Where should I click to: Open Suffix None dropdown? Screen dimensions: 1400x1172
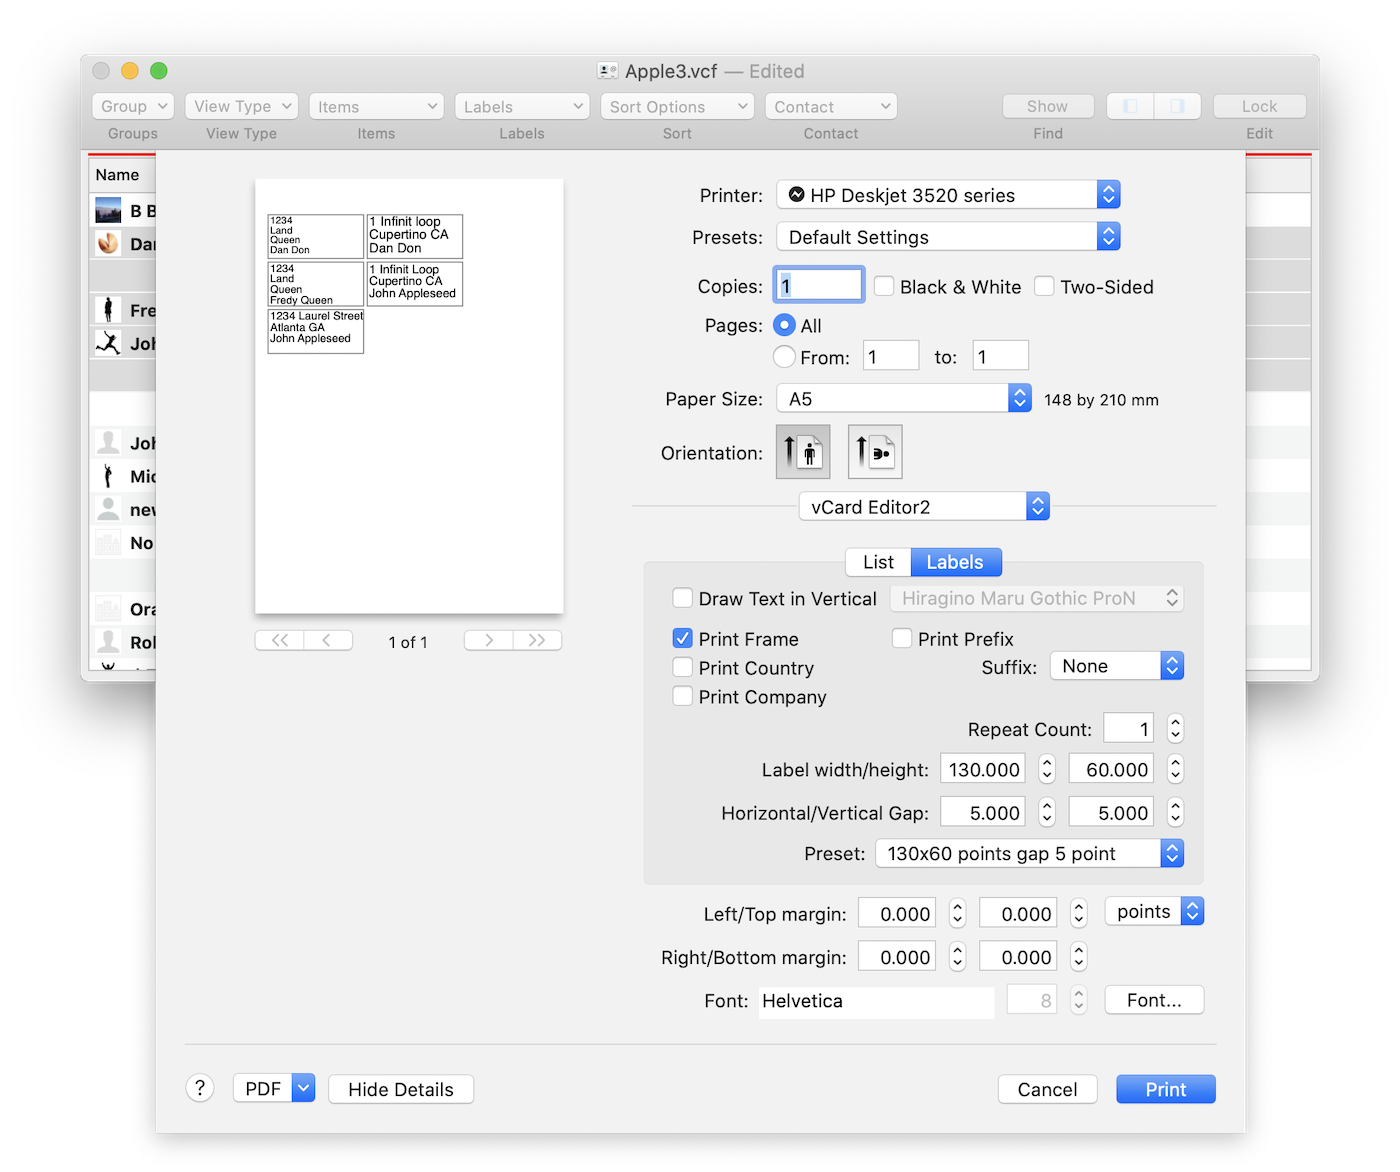tap(1117, 666)
